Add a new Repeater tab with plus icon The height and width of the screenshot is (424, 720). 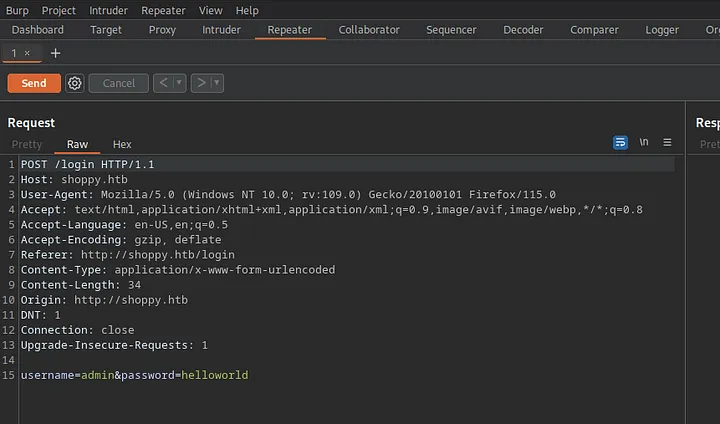55,53
